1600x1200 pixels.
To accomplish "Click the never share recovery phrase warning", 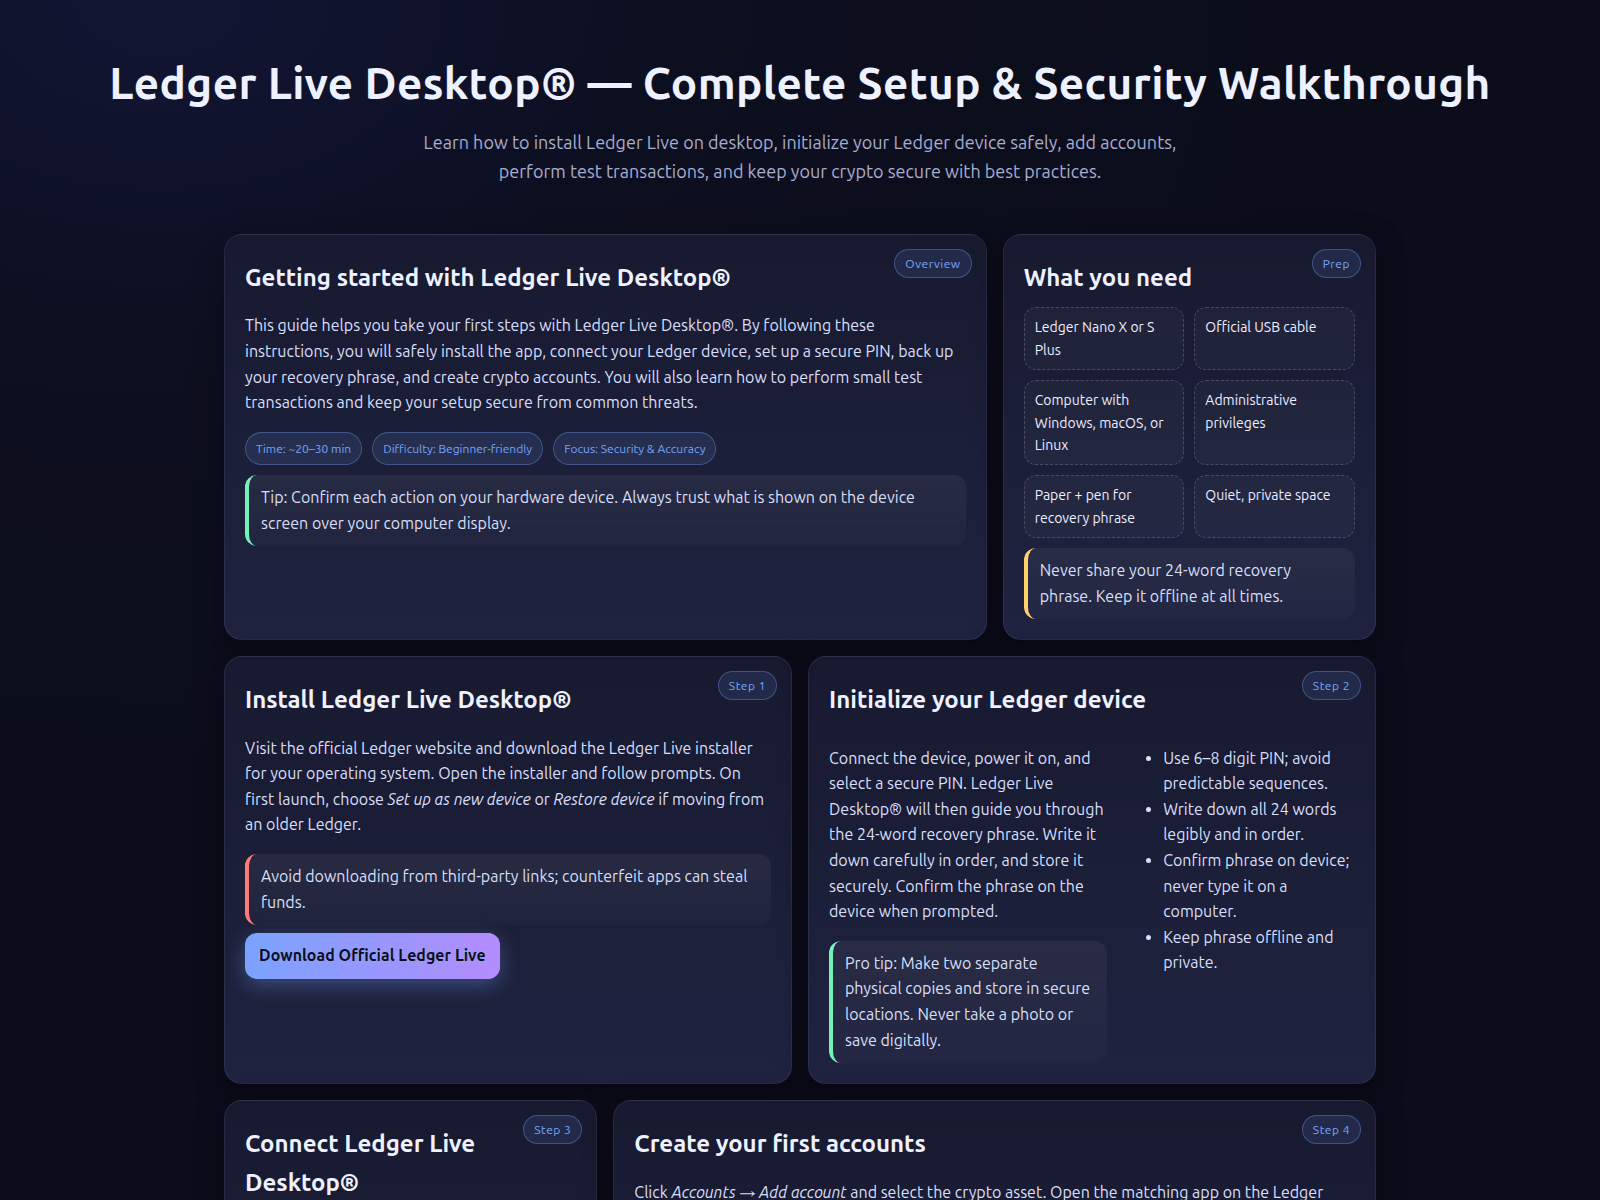I will click(1189, 583).
